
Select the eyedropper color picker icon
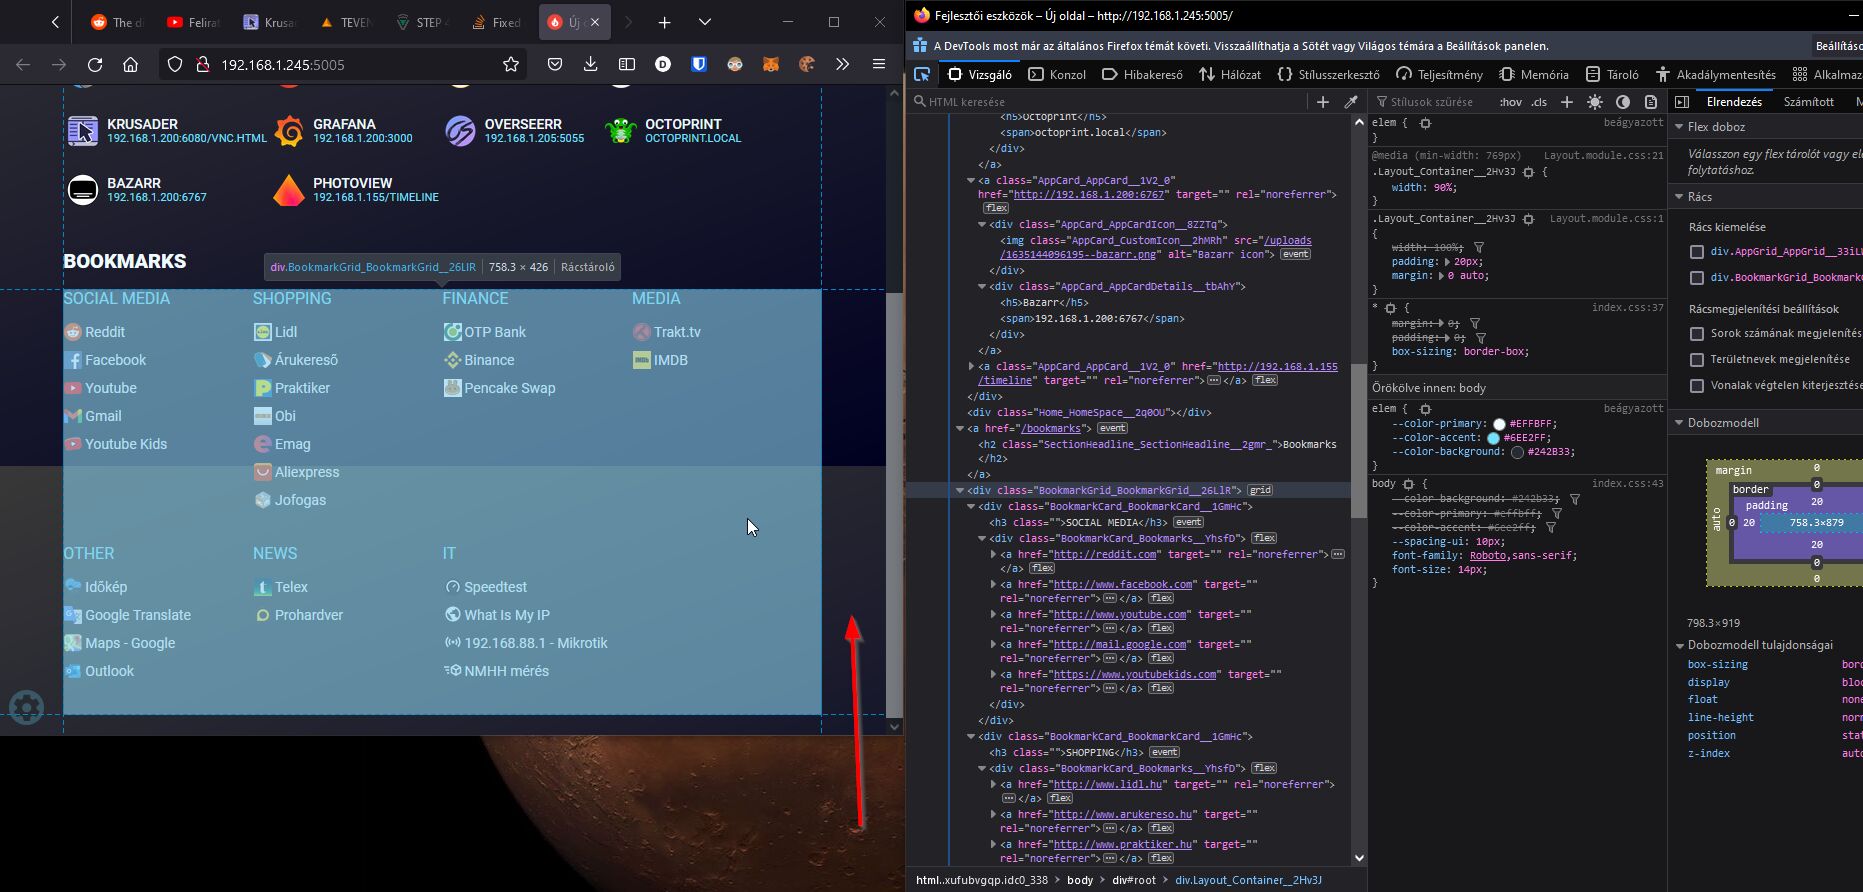tap(1350, 102)
